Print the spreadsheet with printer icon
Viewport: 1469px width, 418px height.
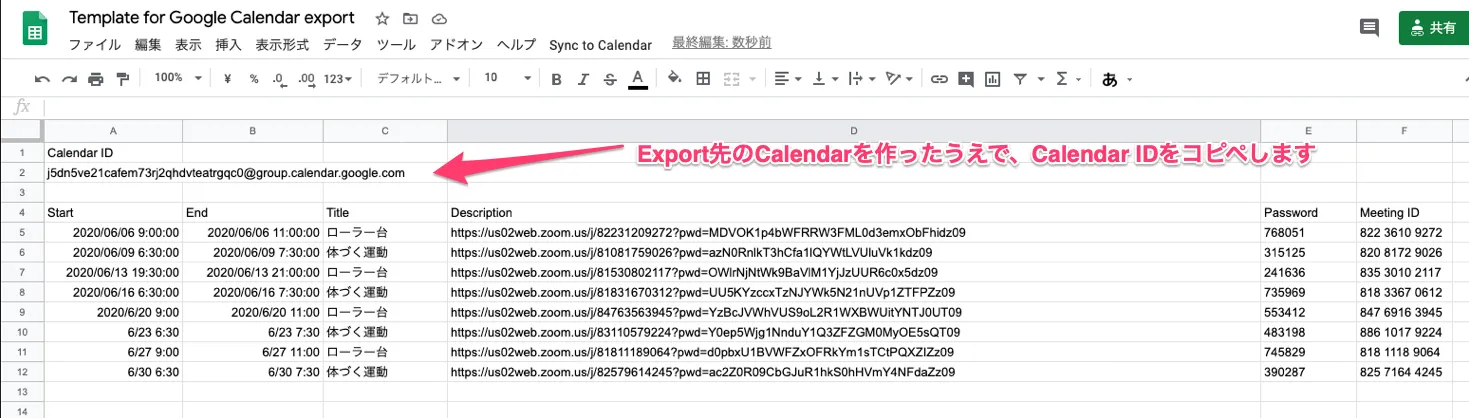pos(96,79)
